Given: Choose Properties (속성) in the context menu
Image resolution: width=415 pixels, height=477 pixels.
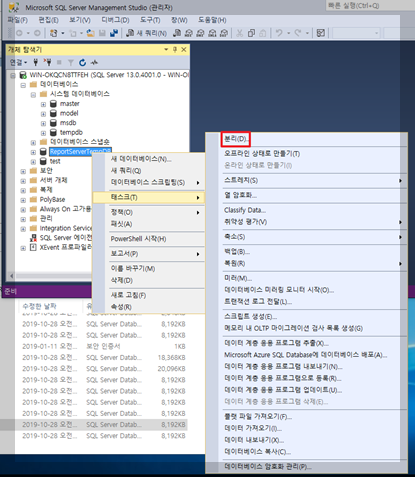Looking at the screenshot, I should coord(121,307).
